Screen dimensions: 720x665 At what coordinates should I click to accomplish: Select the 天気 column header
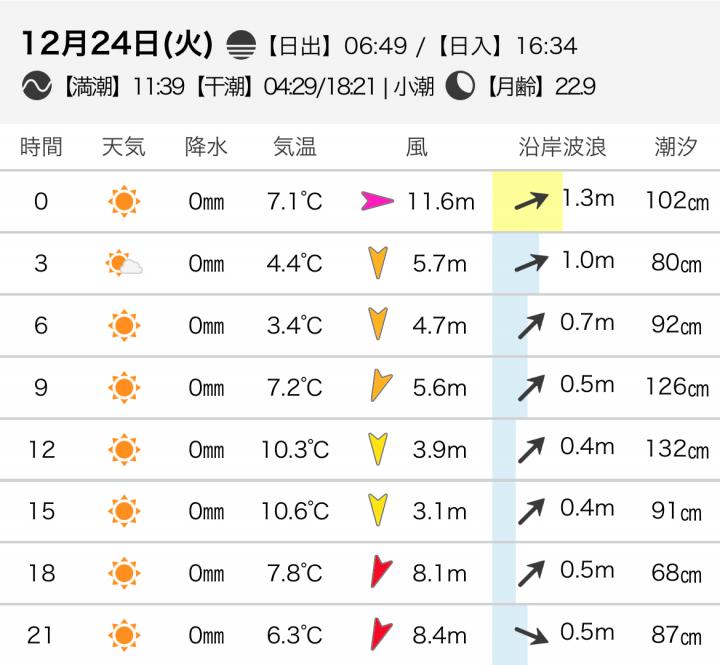(124, 147)
